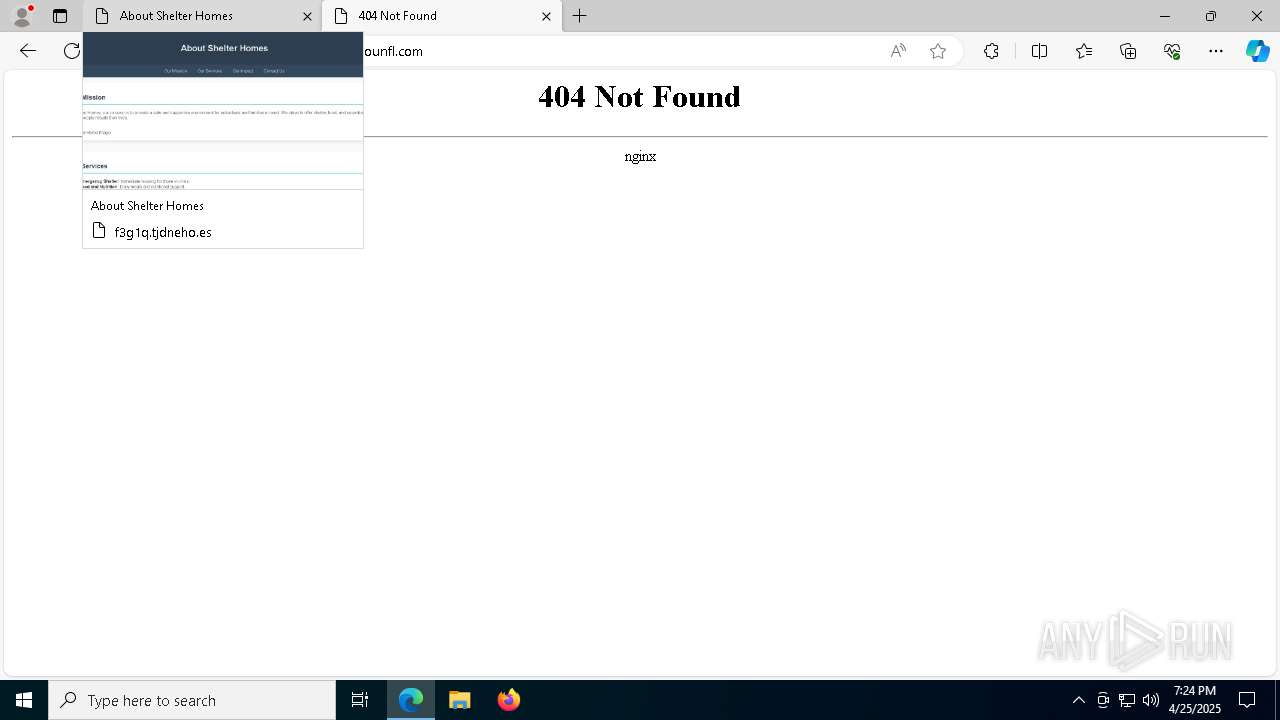The height and width of the screenshot is (720, 1280).
Task: Click the Meet Now tray icon
Action: click(1103, 700)
